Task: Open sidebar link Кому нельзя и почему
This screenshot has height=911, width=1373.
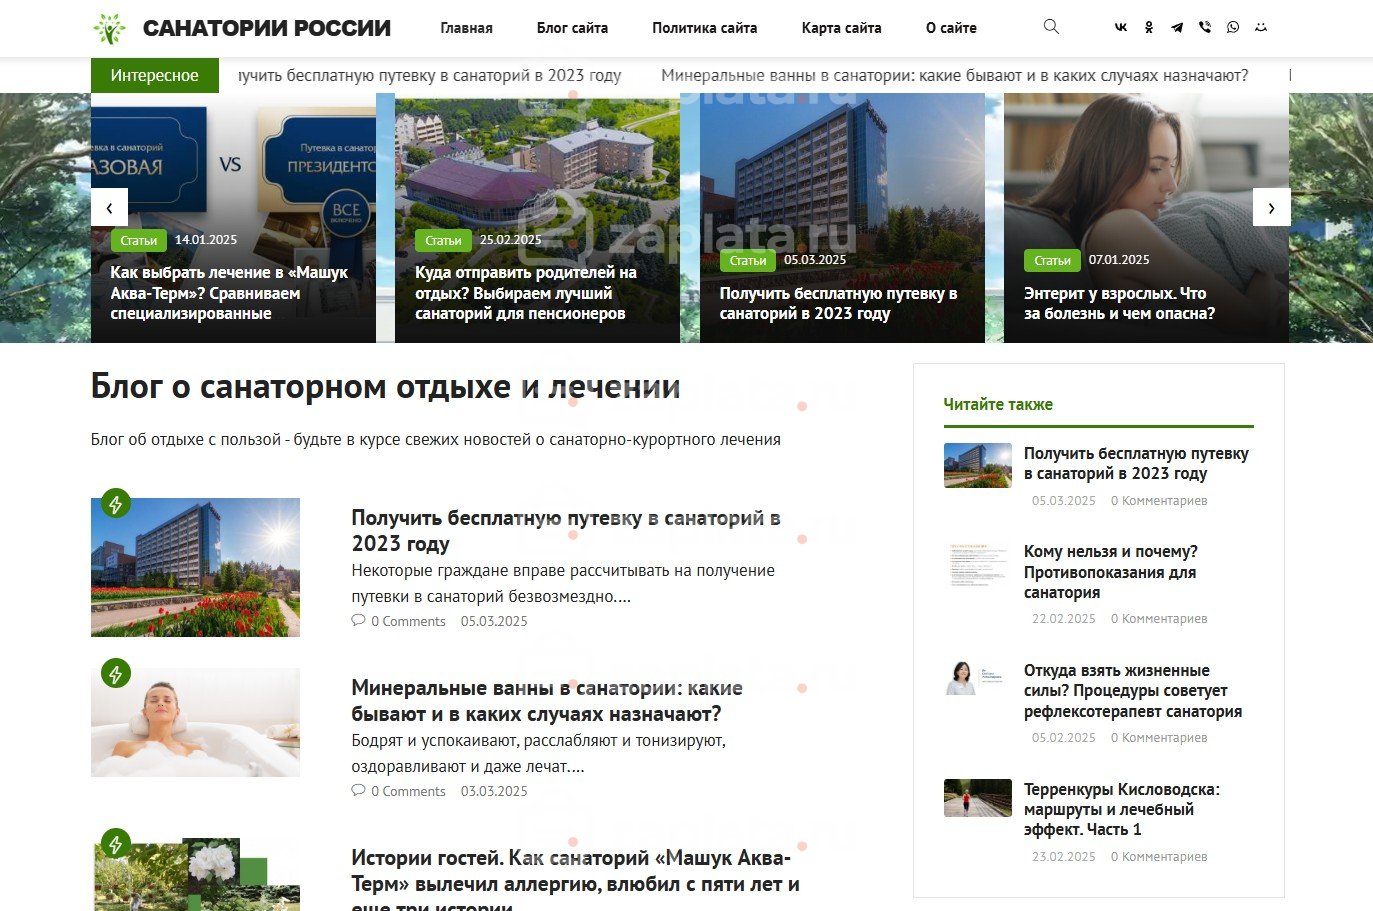Action: pos(1110,572)
